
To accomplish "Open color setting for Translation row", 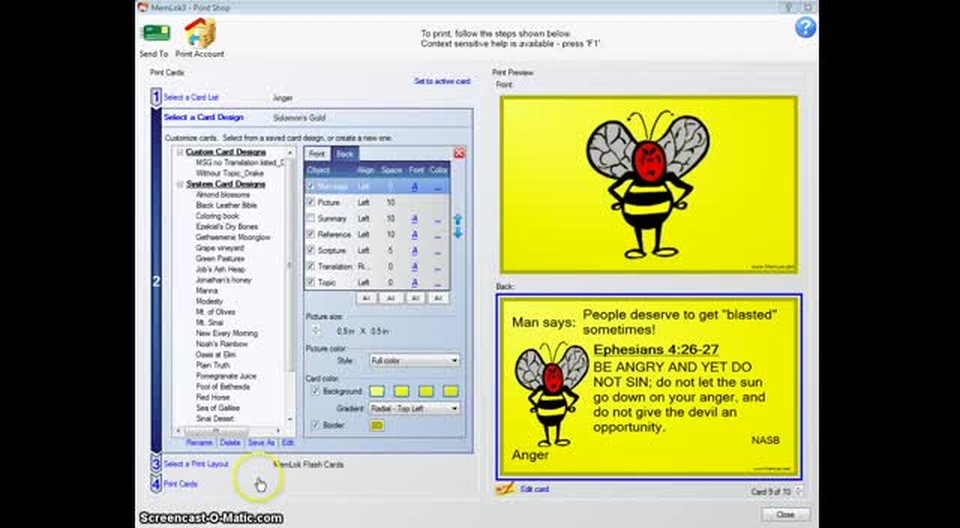I will point(437,266).
